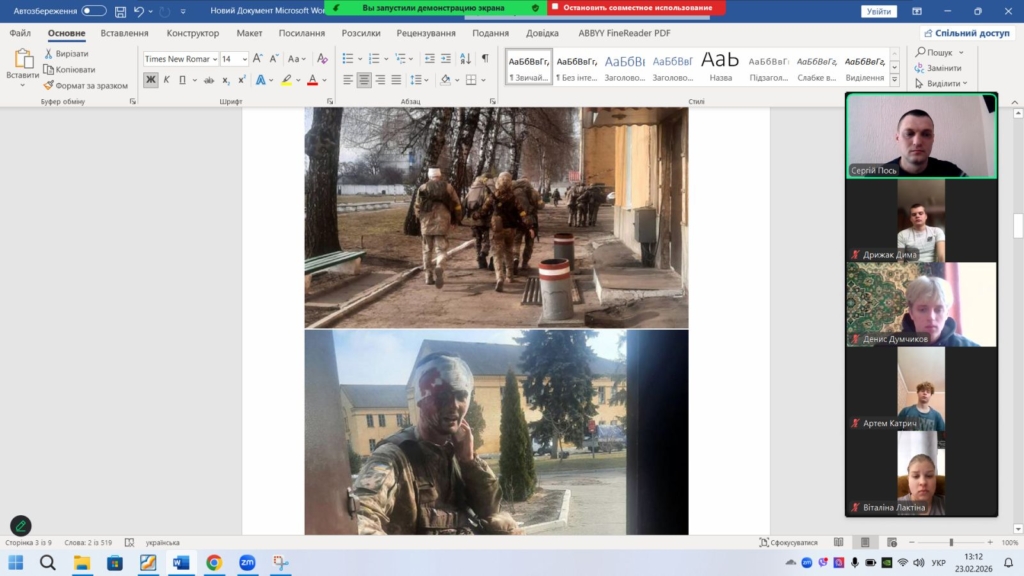
Task: Open the Вставлення ribbon tab
Action: pyautogui.click(x=124, y=33)
